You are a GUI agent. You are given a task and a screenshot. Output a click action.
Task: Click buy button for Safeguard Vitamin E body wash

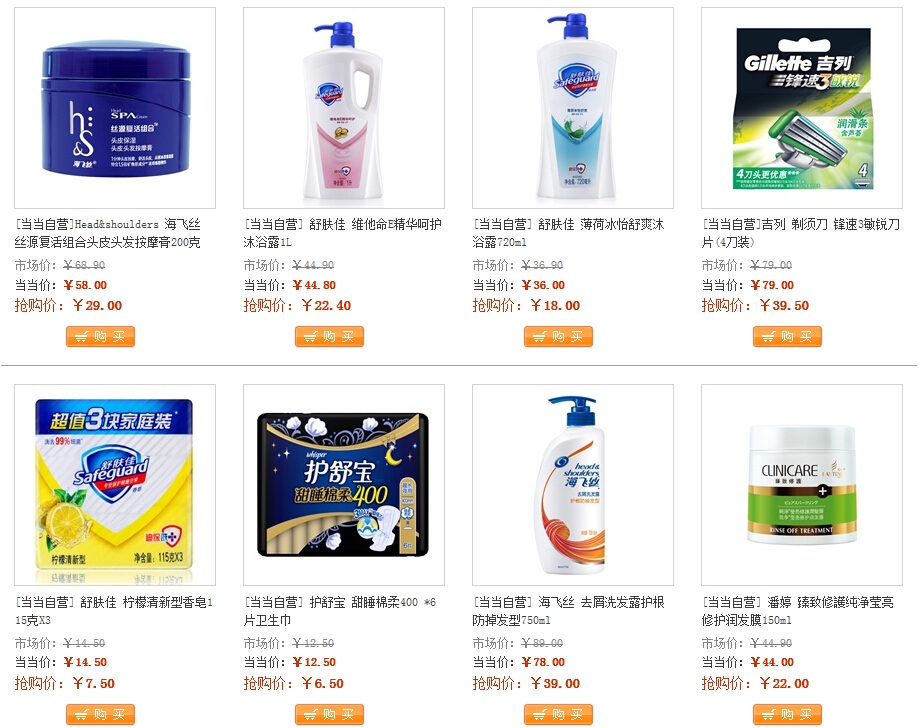click(x=329, y=336)
